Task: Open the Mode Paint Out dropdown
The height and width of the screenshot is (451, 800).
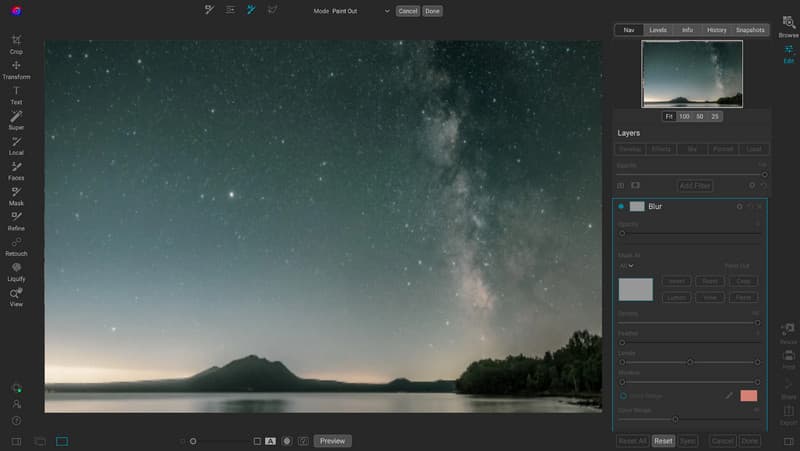Action: pos(352,11)
